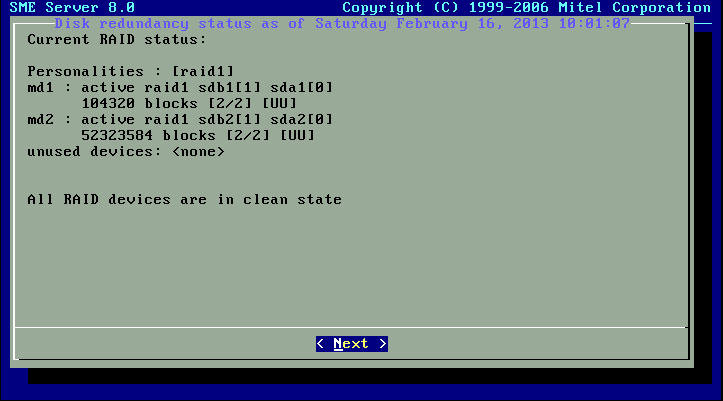This screenshot has width=723, height=401.
Task: Click the Current RAID status heading
Action: click(x=117, y=40)
